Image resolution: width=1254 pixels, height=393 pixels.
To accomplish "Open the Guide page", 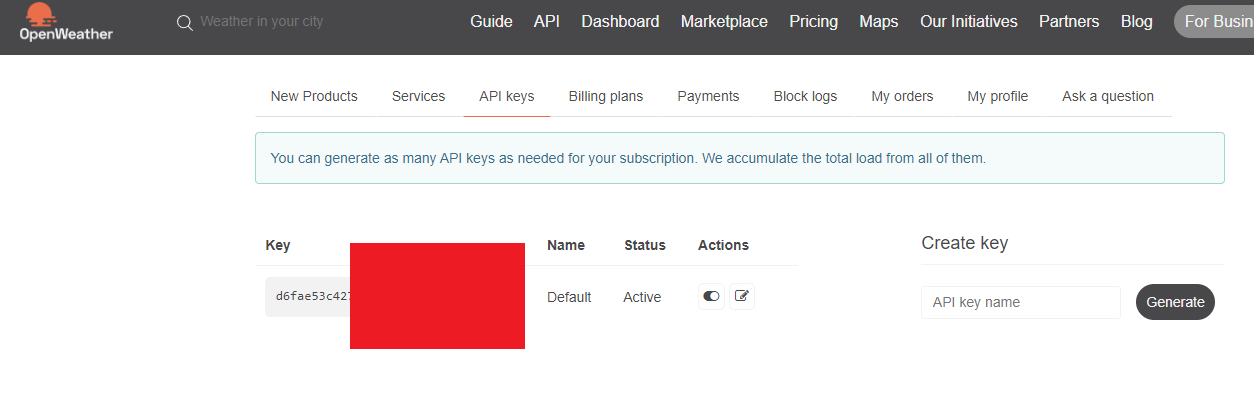I will pyautogui.click(x=491, y=21).
